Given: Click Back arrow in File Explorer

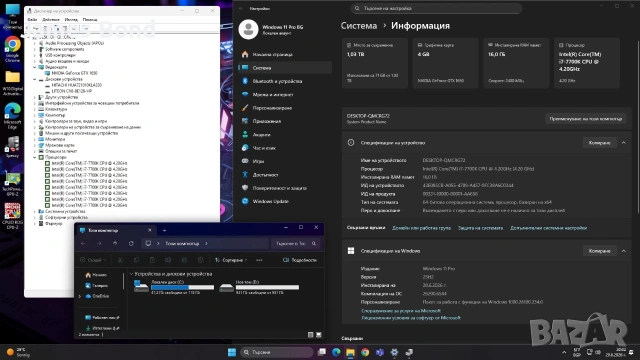Looking at the screenshot, I should (83, 243).
